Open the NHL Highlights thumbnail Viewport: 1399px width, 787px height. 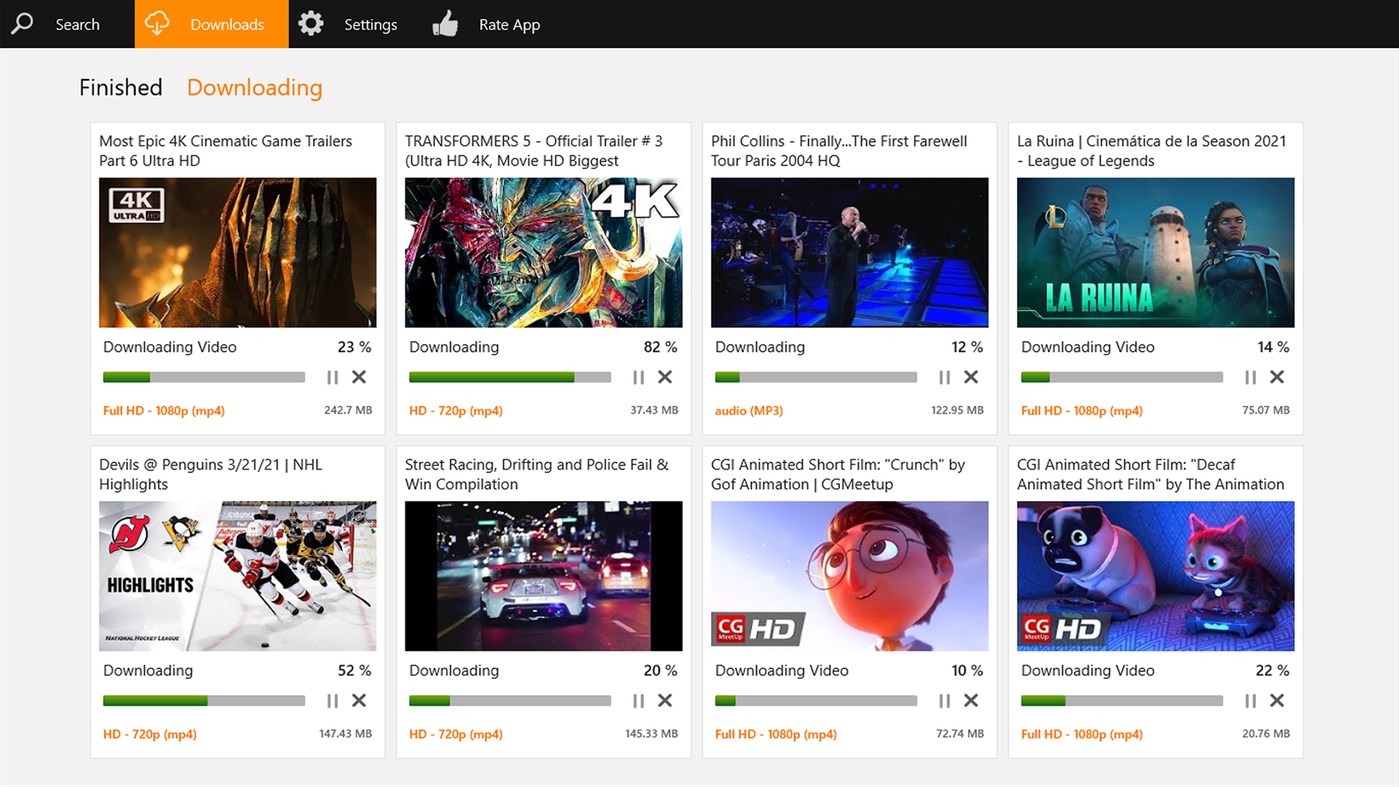coord(238,577)
